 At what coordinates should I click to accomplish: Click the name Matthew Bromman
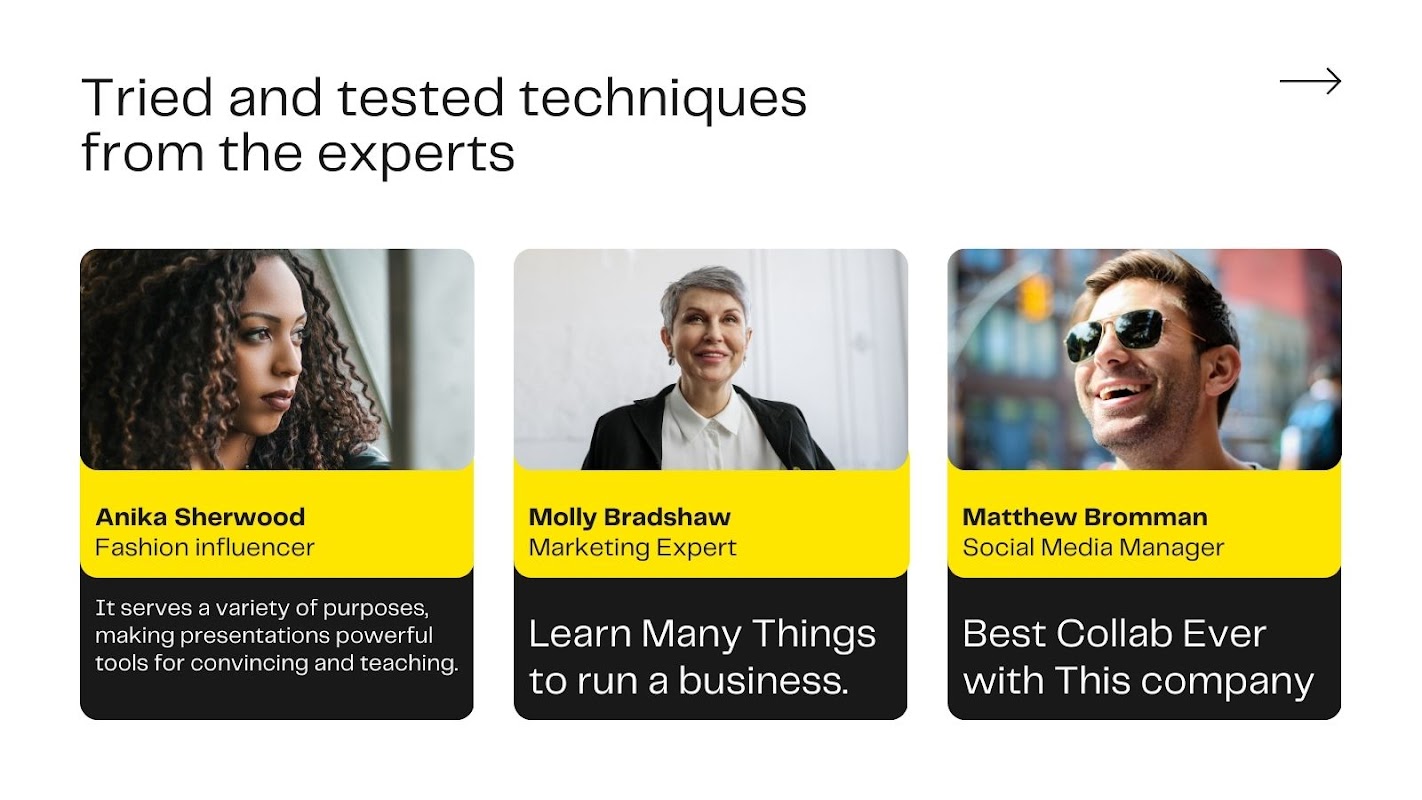tap(1084, 517)
